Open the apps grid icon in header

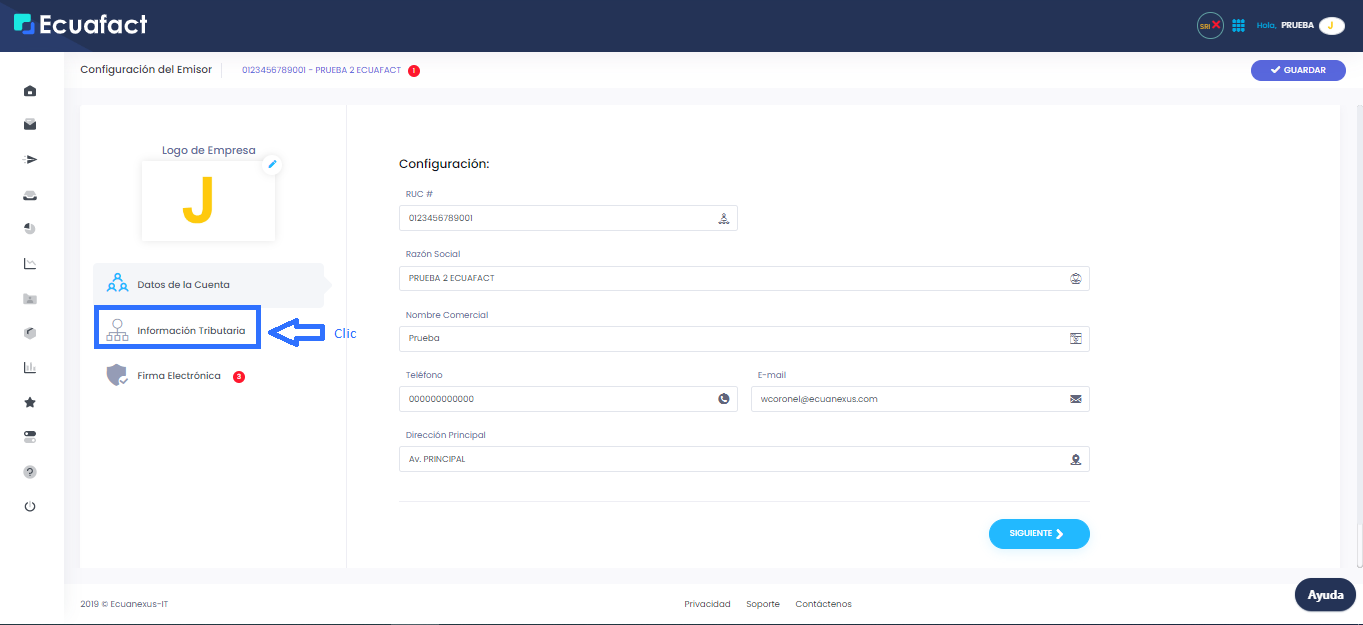pyautogui.click(x=1238, y=25)
